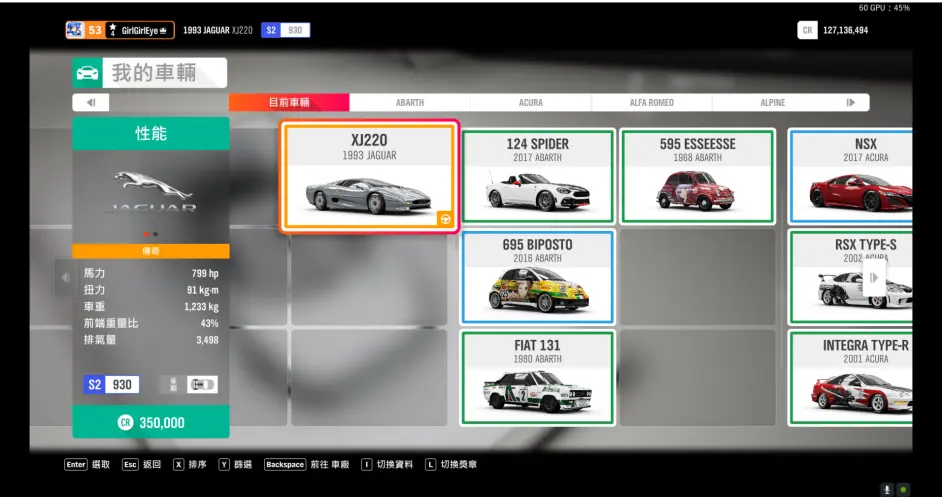Screen dimensions: 942x497
Task: Click the green status icon at bottom right
Action: (903, 490)
